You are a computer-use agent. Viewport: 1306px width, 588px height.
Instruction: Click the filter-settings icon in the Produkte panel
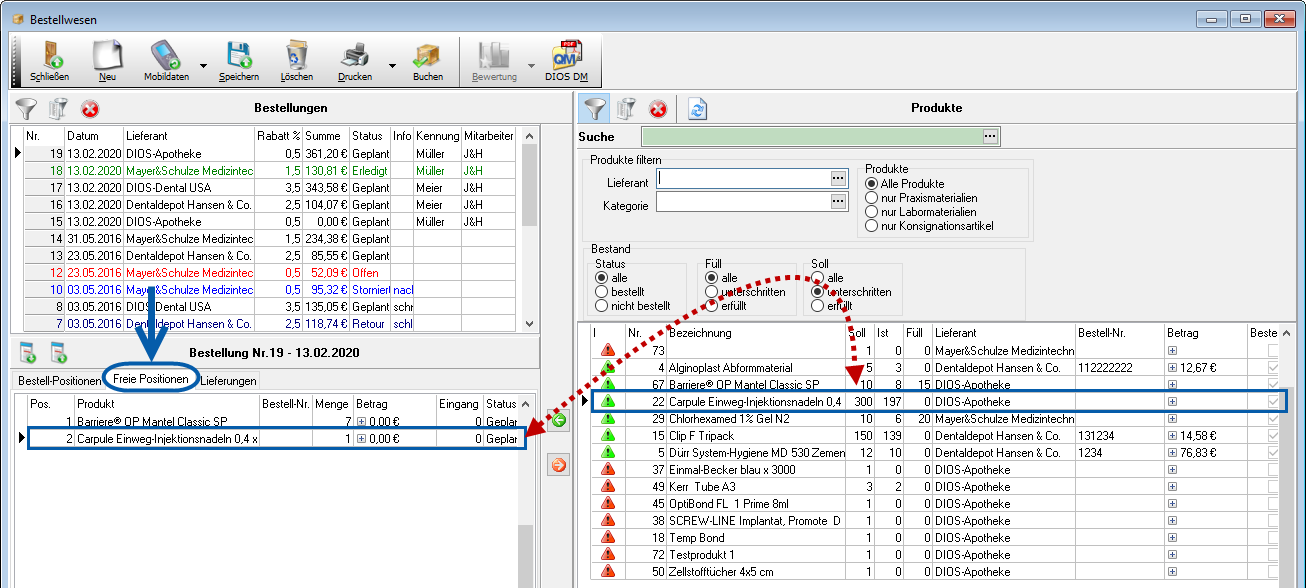tap(626, 108)
